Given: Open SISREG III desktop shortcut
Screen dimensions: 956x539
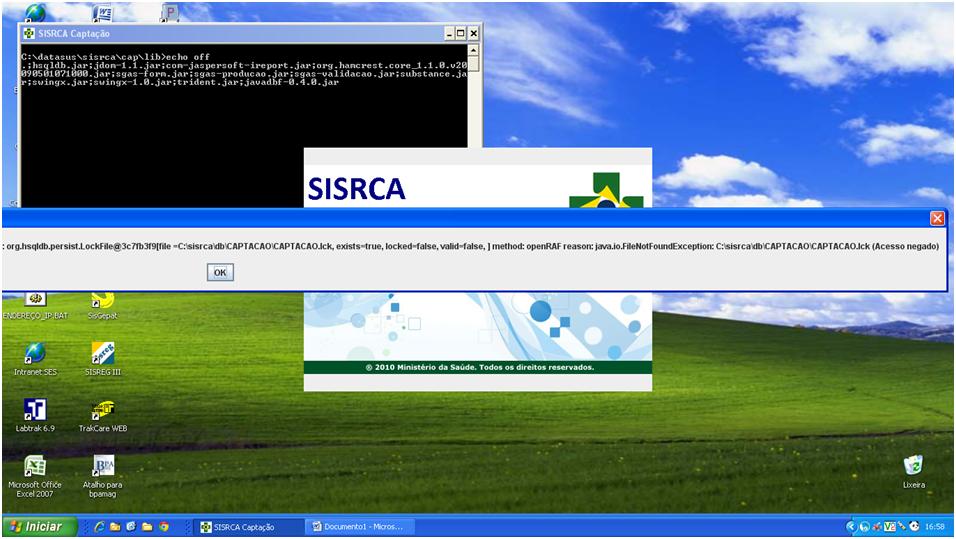Looking at the screenshot, I should (x=102, y=359).
